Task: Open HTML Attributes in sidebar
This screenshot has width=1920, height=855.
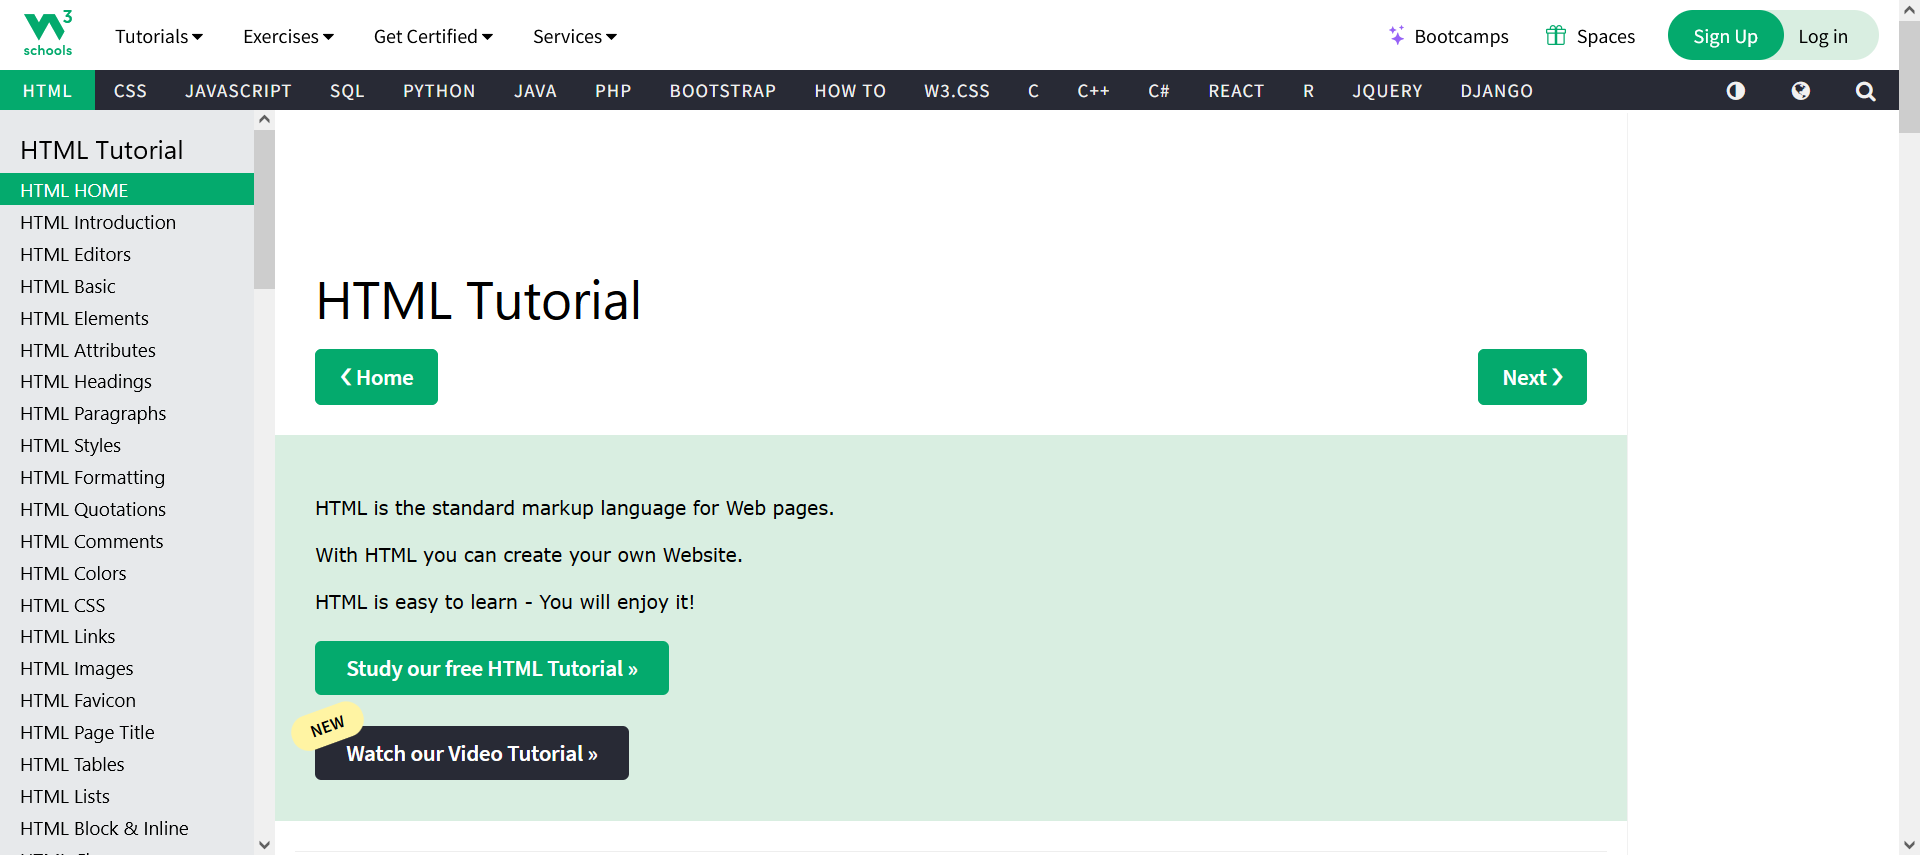Action: pyautogui.click(x=127, y=350)
